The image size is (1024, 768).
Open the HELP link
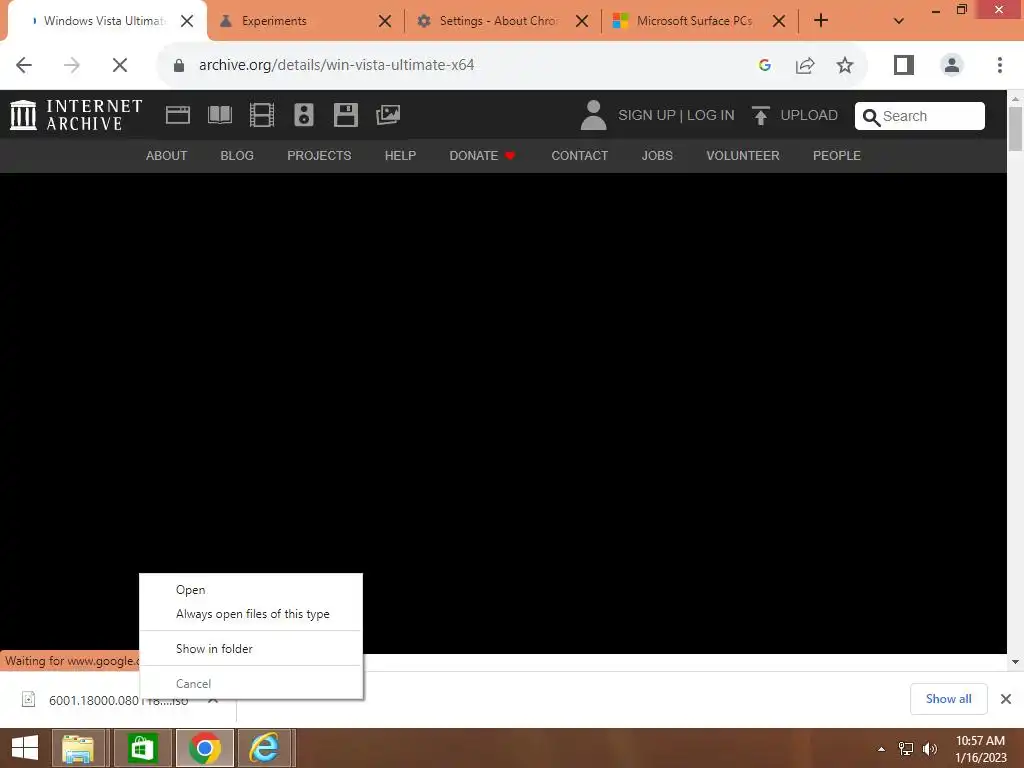(400, 155)
